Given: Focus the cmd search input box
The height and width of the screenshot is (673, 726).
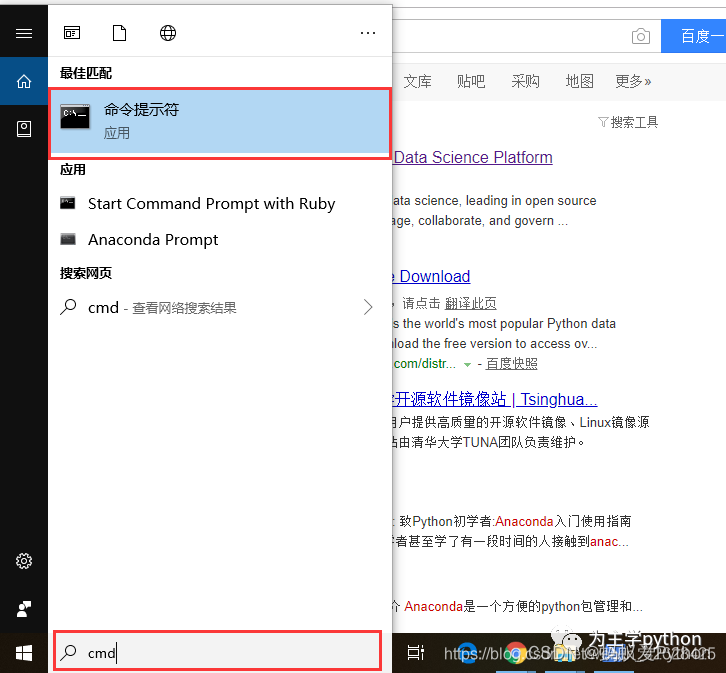Looking at the screenshot, I should [x=218, y=651].
